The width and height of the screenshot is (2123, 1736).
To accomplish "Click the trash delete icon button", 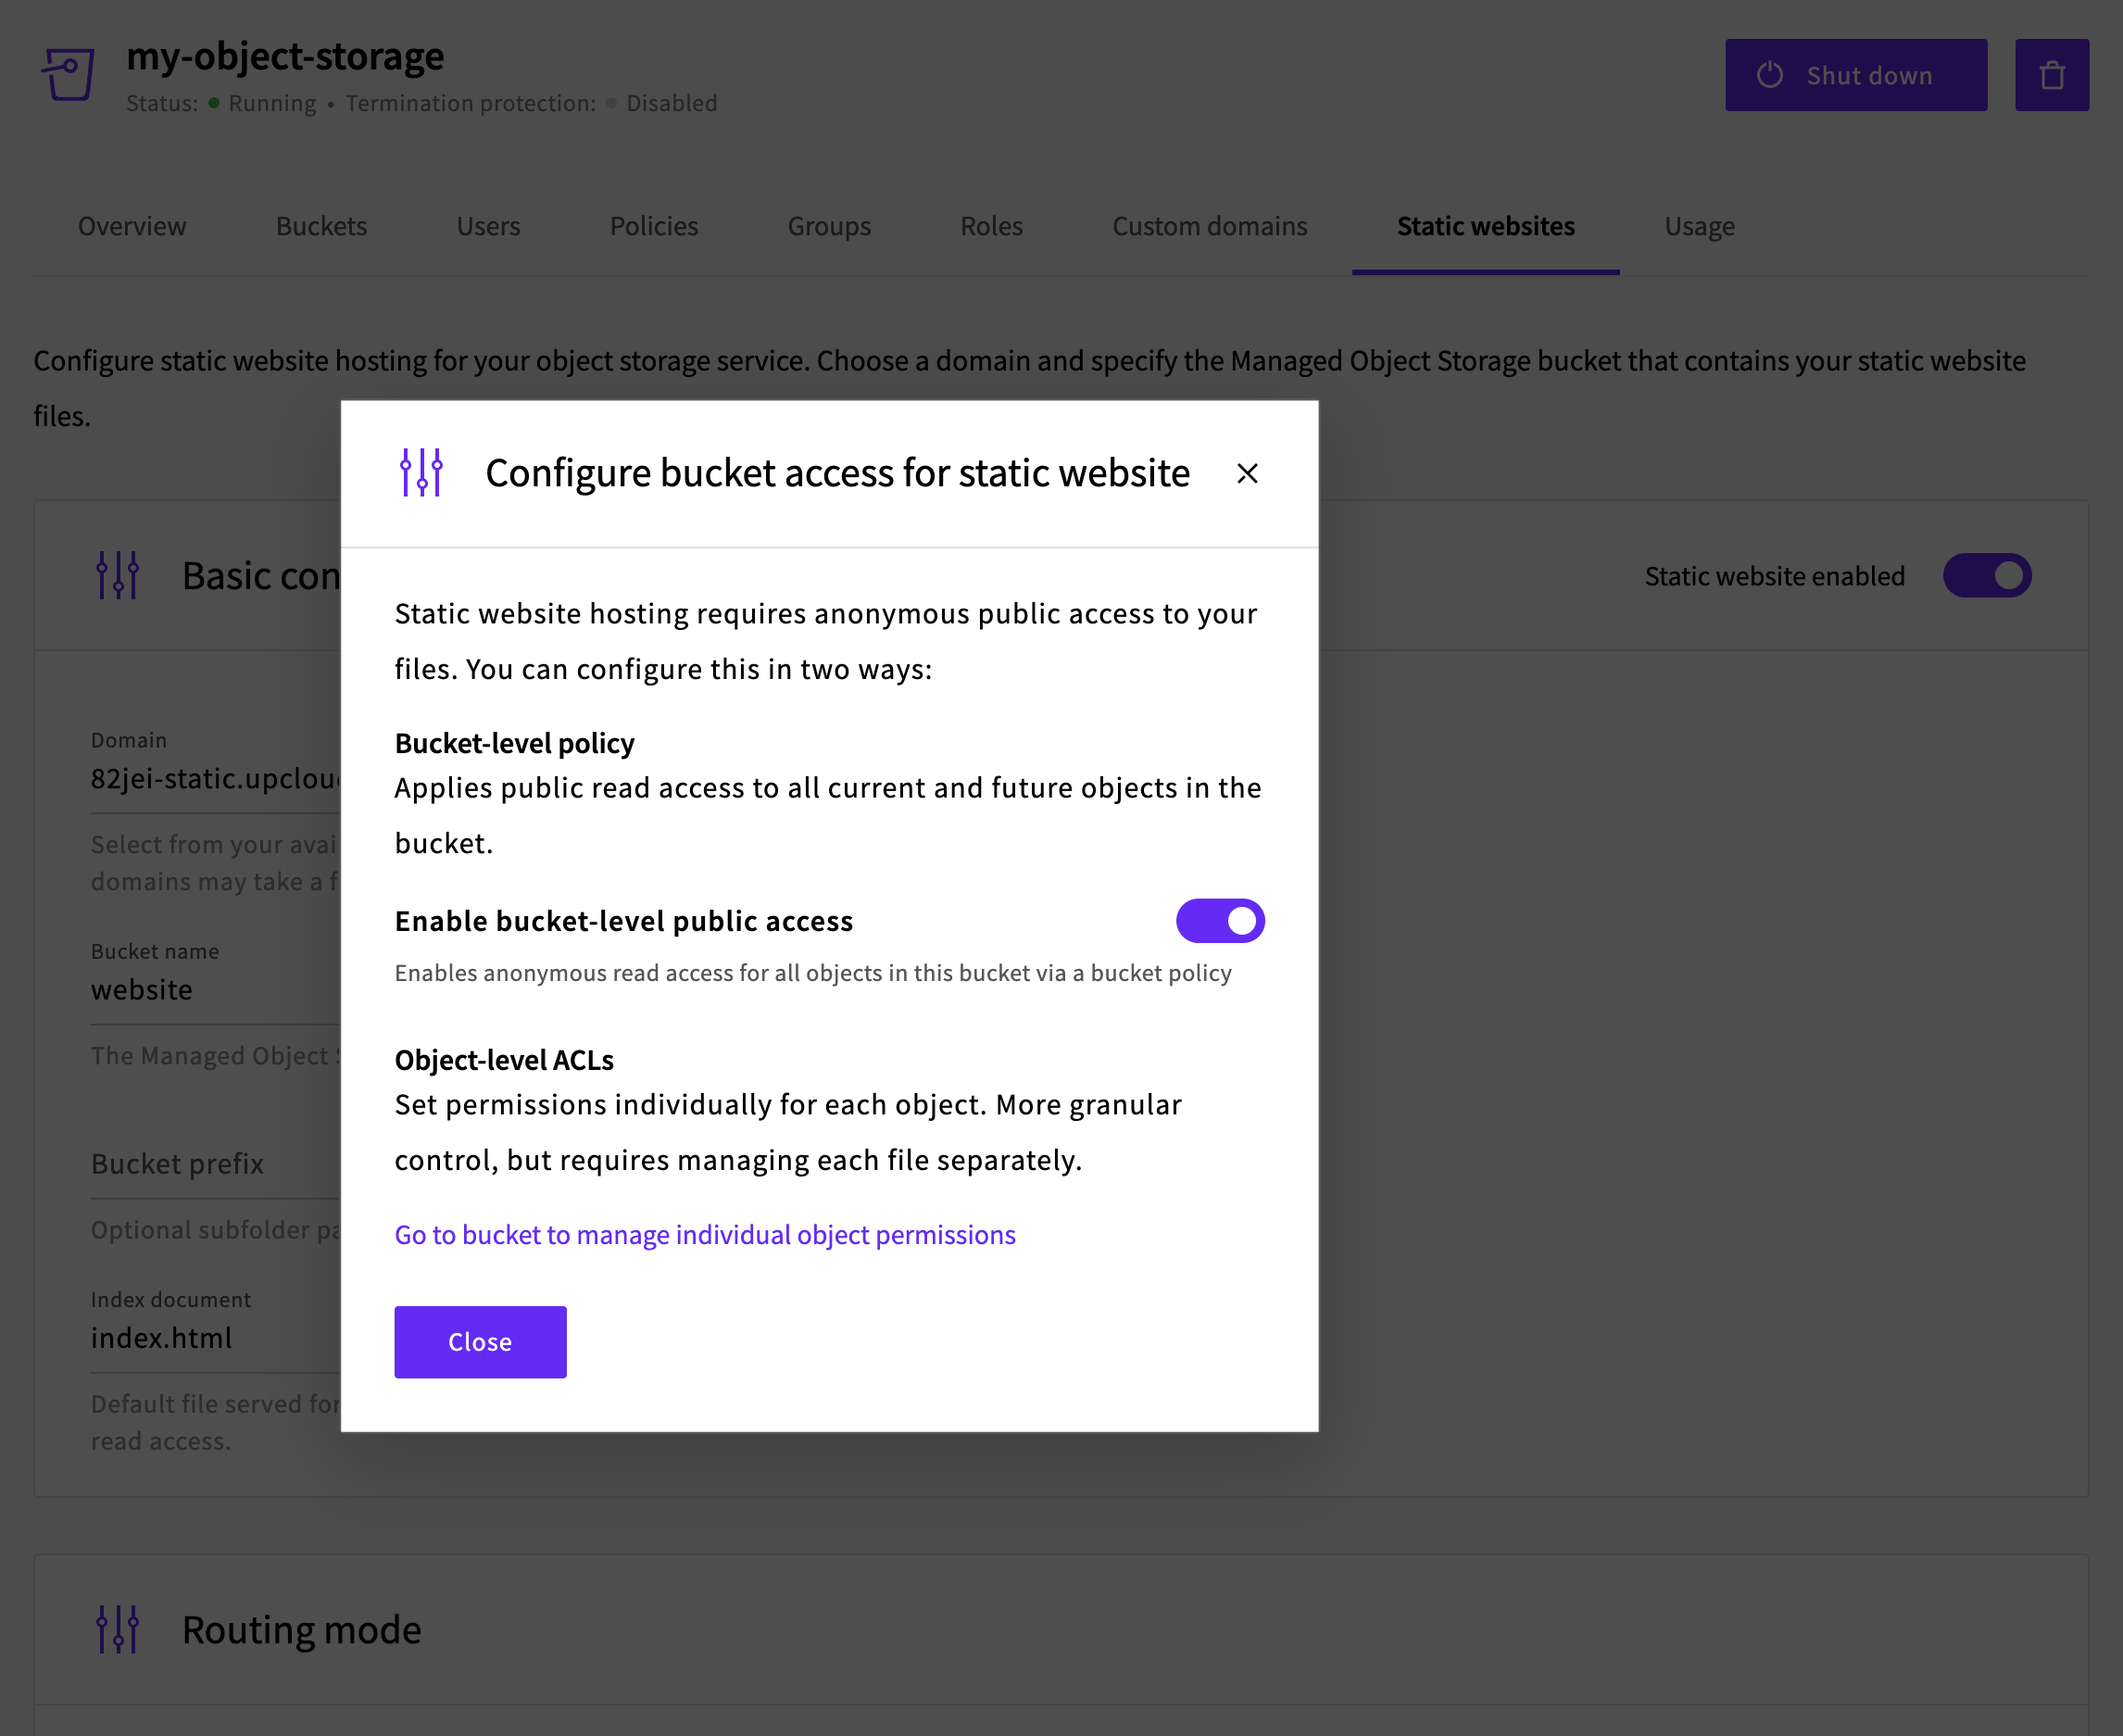I will coord(2051,75).
